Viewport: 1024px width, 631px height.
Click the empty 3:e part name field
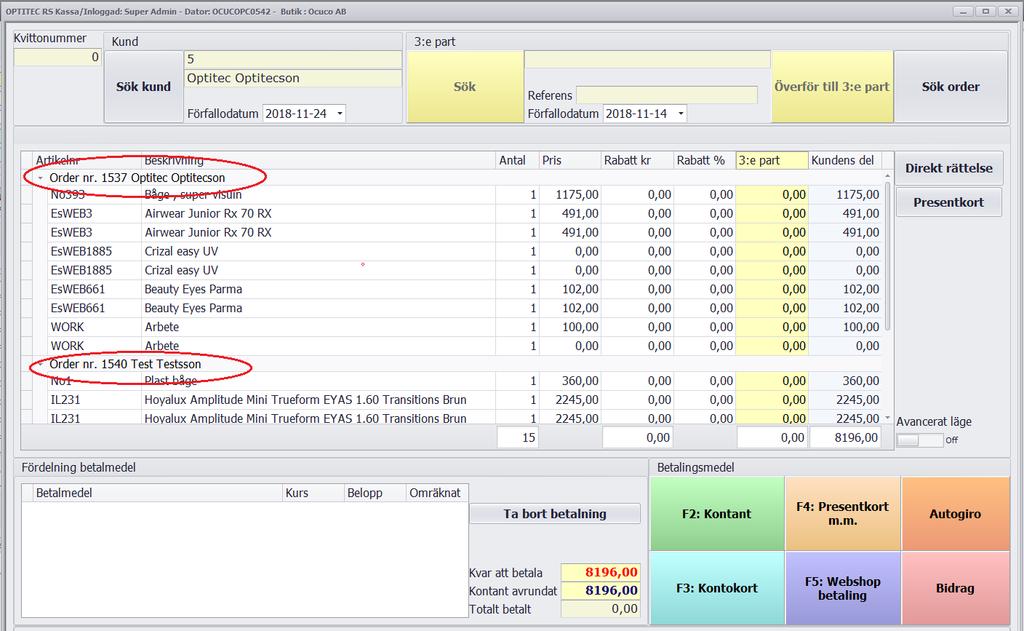point(647,59)
